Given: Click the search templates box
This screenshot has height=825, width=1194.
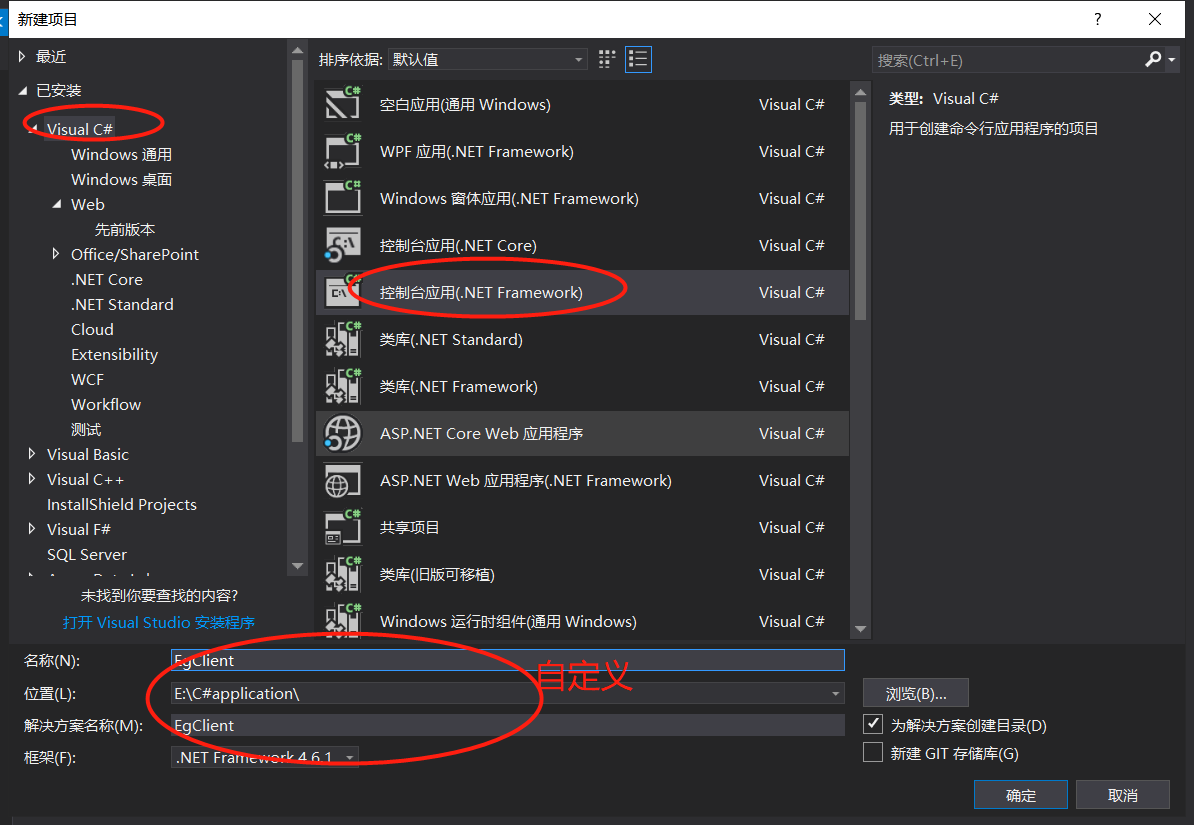Looking at the screenshot, I should pyautogui.click(x=1007, y=60).
